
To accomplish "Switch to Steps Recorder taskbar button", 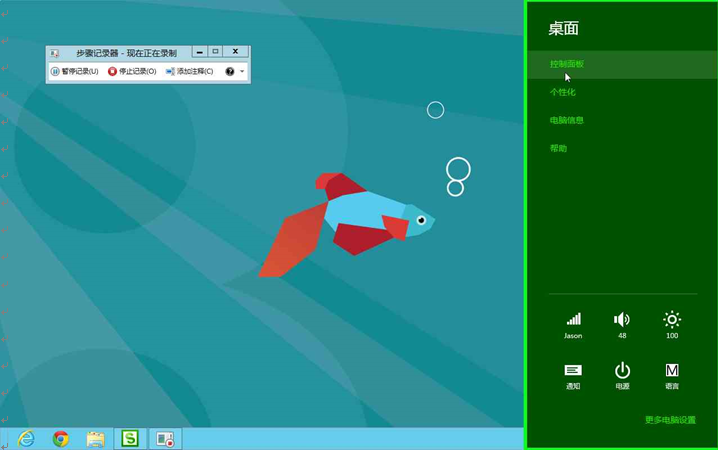I will (165, 439).
